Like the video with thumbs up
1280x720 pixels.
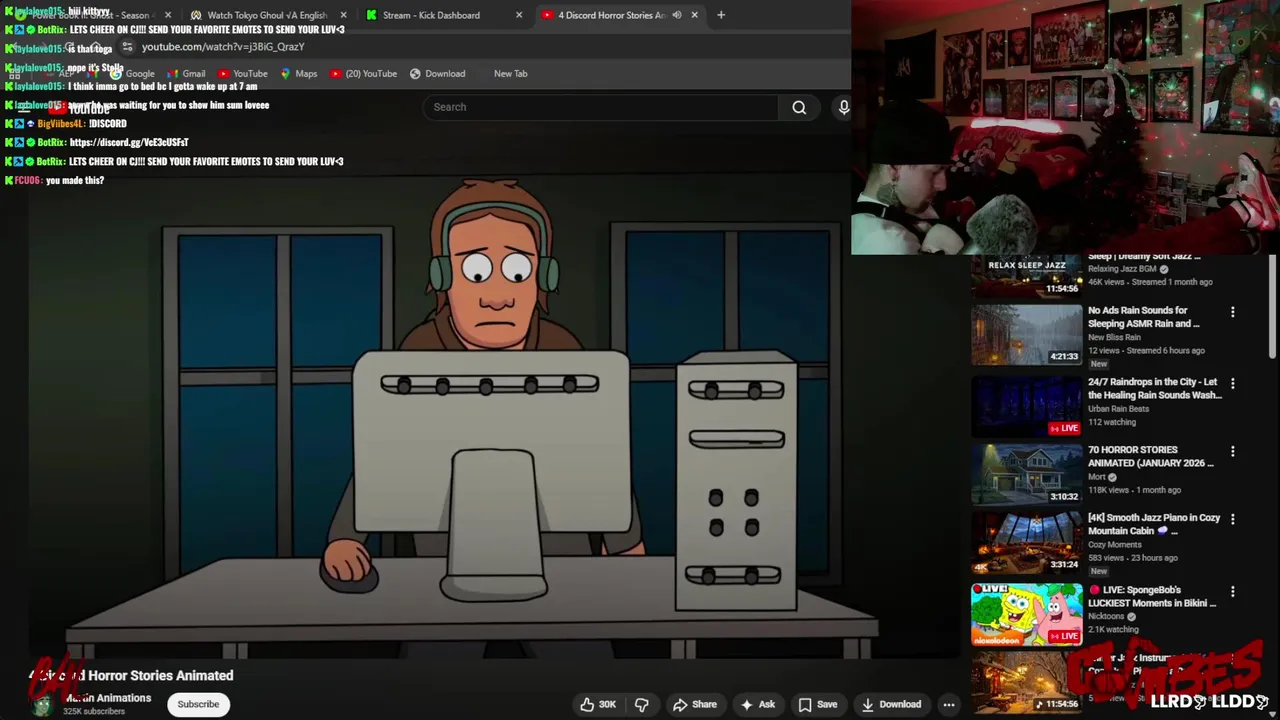[x=597, y=704]
